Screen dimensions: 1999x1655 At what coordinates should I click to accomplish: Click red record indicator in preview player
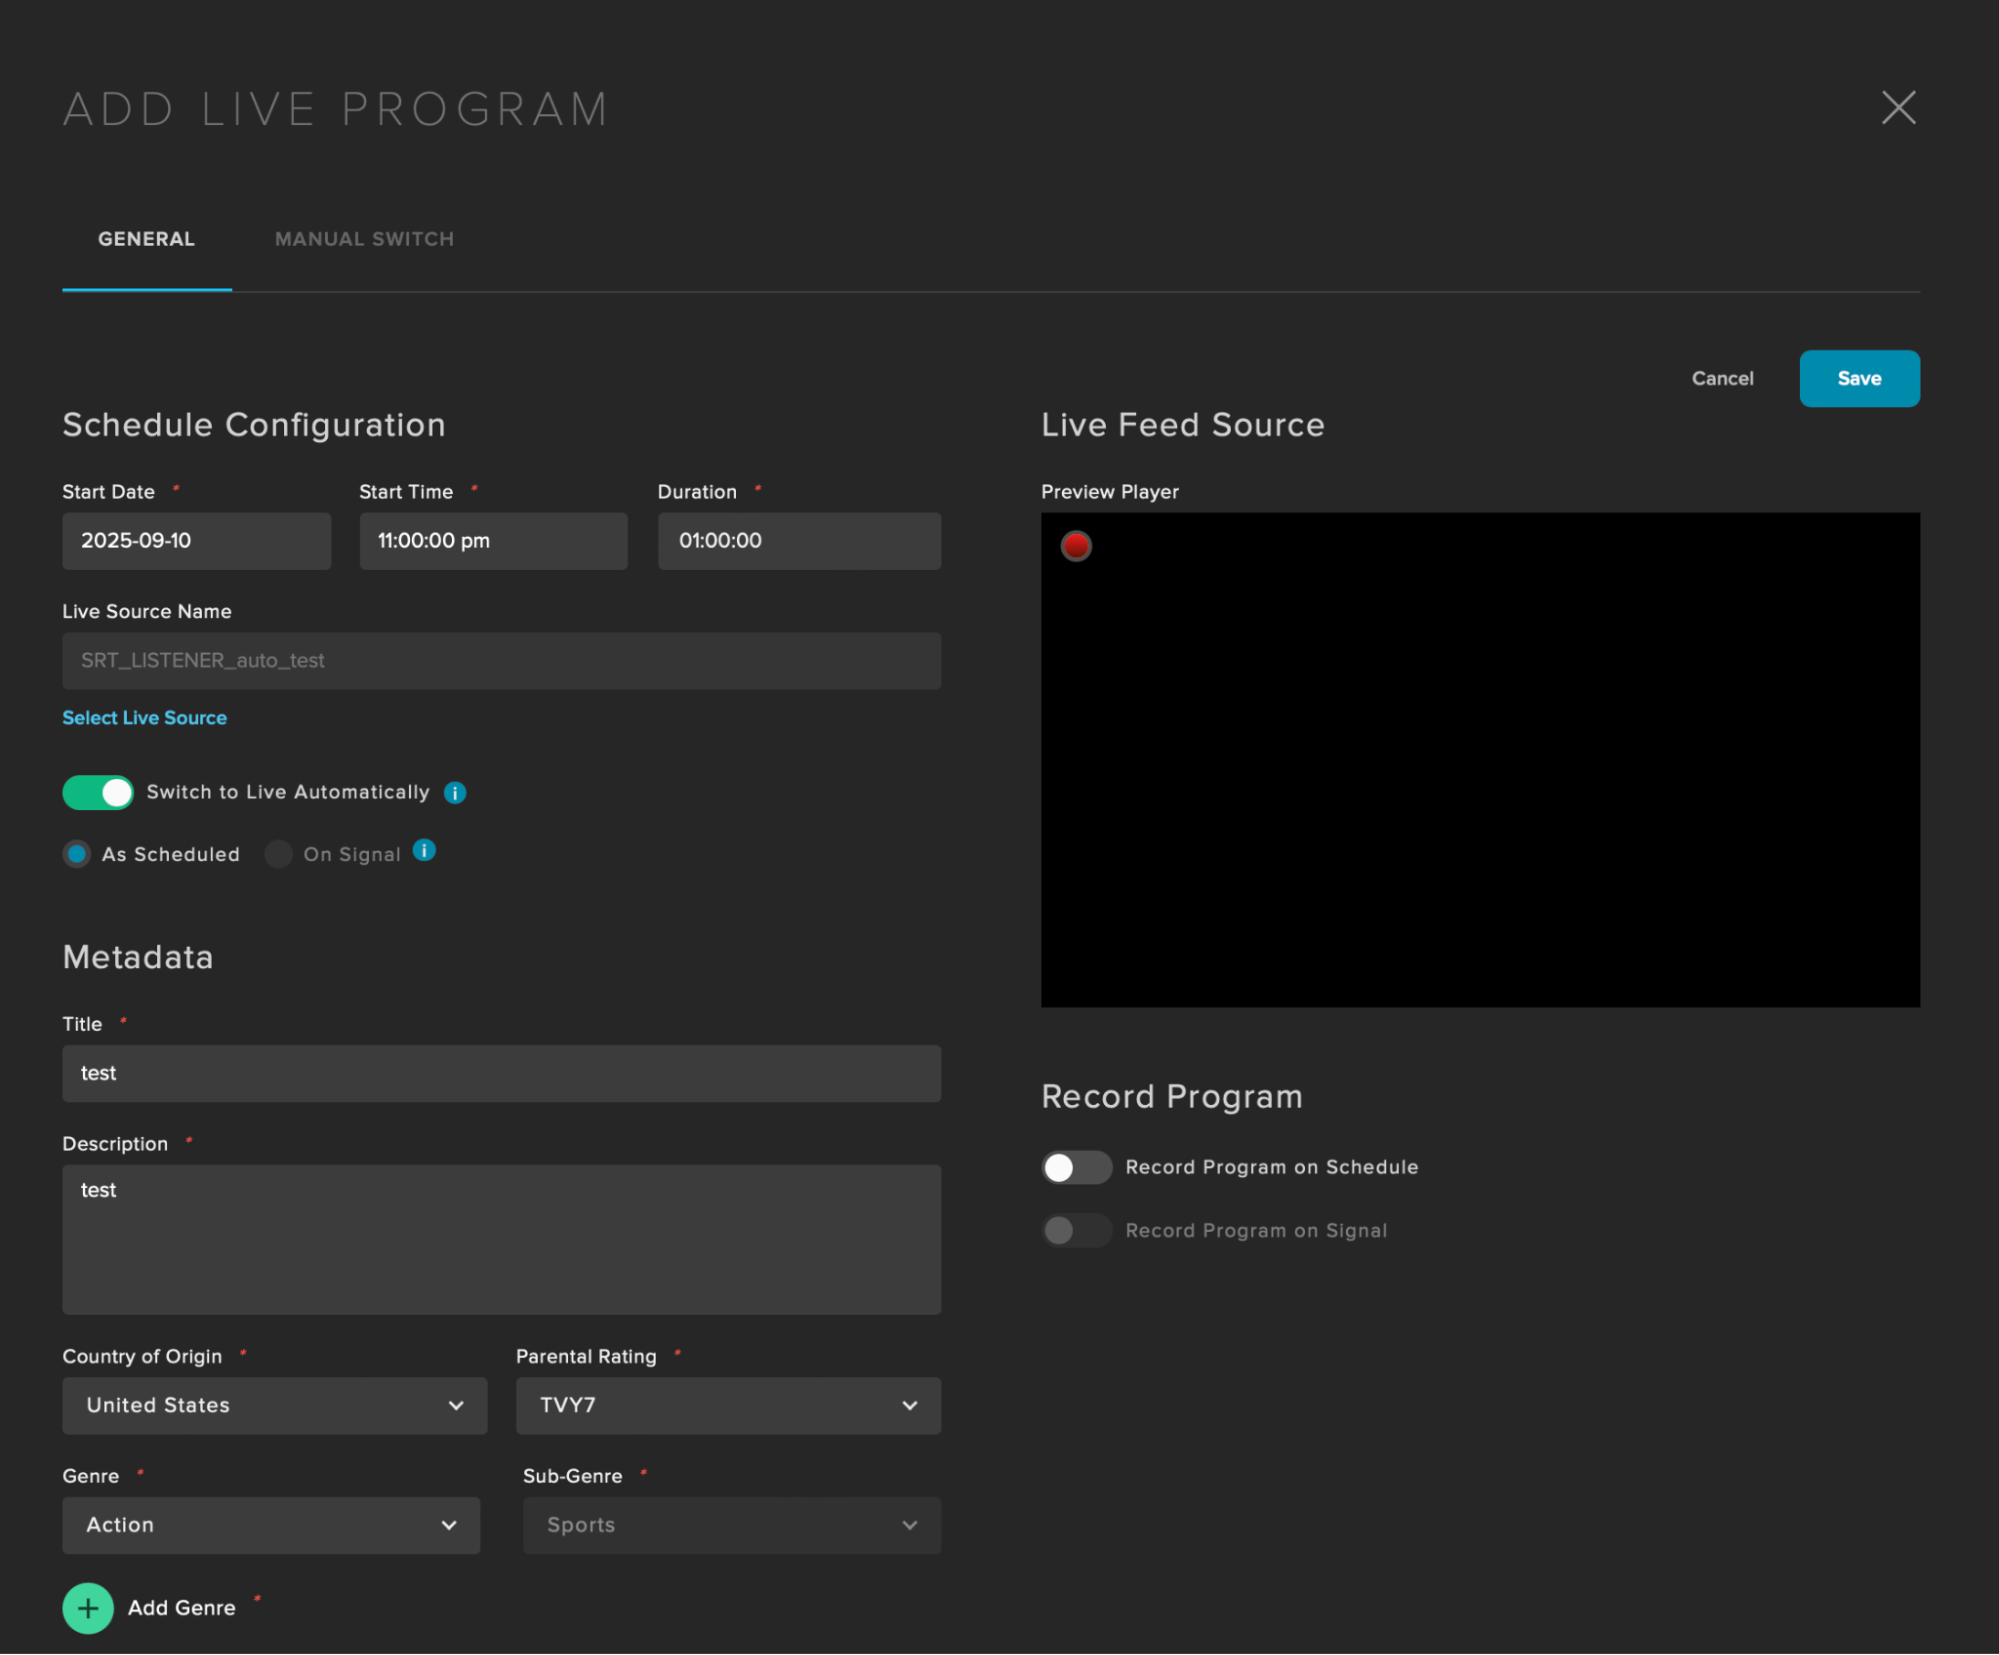pyautogui.click(x=1076, y=546)
